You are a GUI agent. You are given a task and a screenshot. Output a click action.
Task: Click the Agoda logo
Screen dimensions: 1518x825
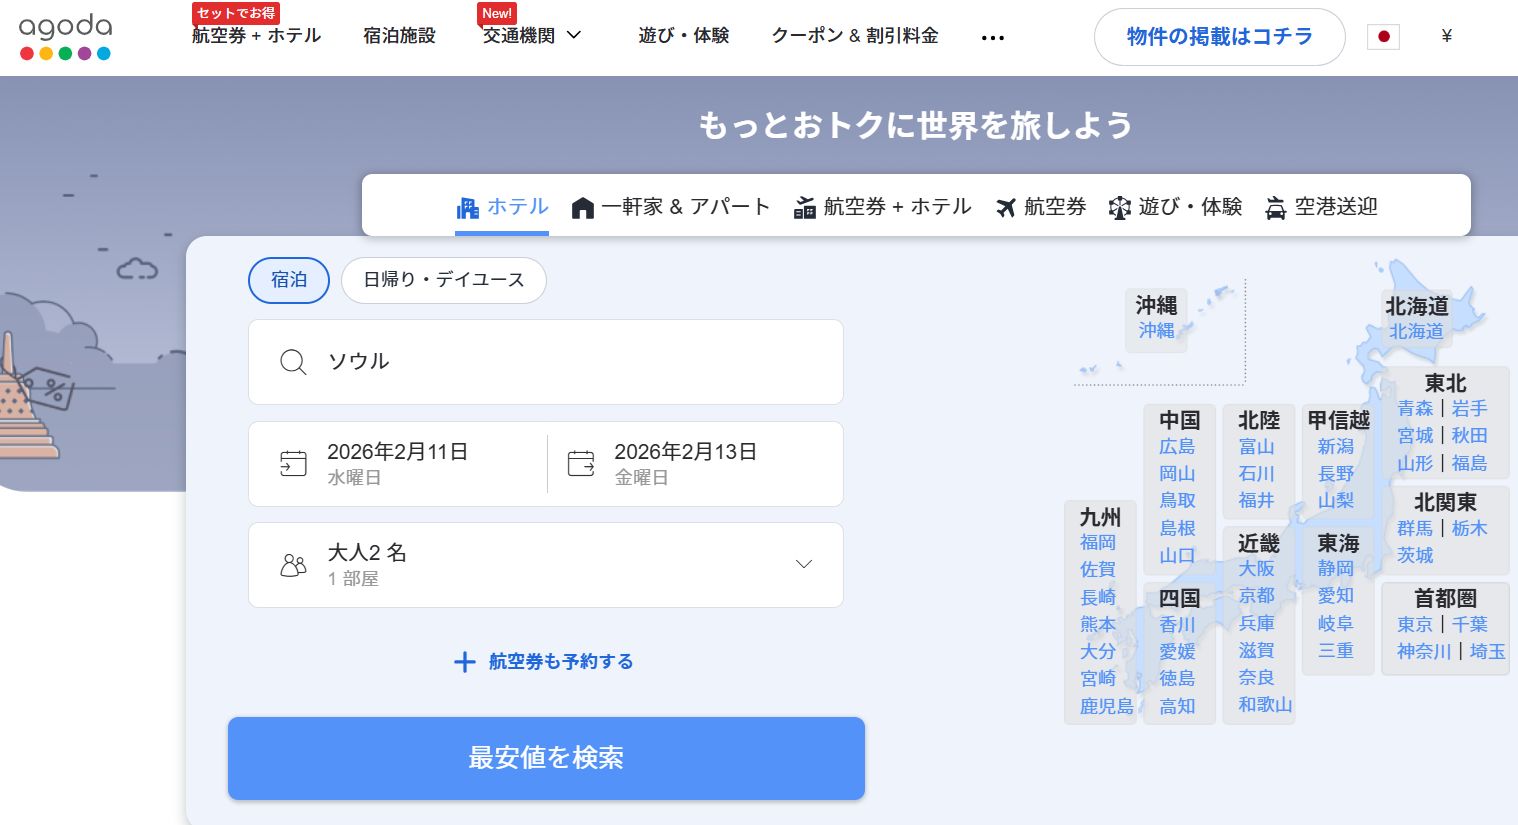65,37
